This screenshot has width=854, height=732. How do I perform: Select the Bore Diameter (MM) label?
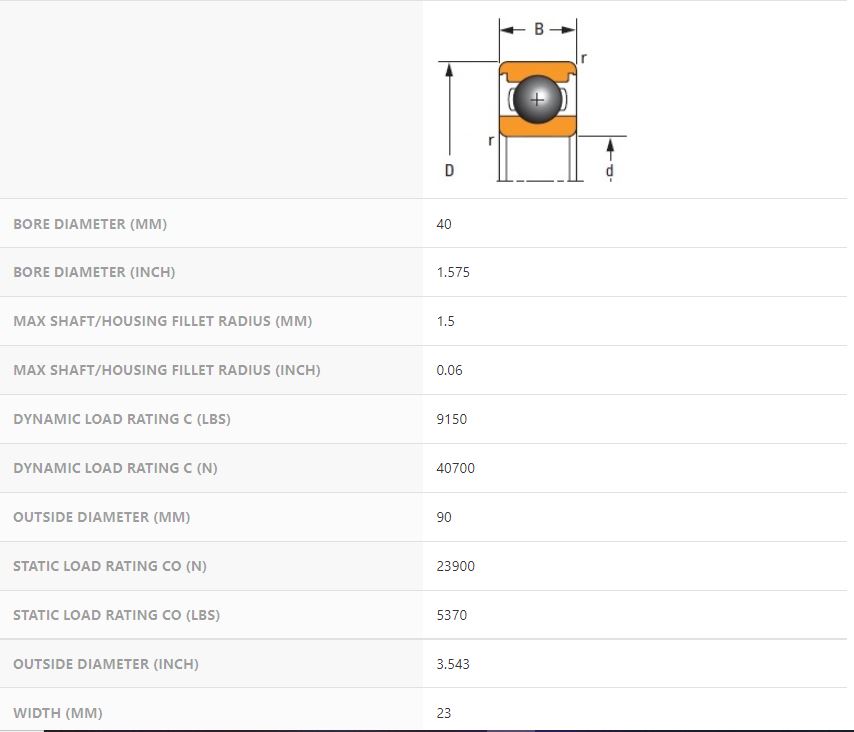click(x=90, y=224)
